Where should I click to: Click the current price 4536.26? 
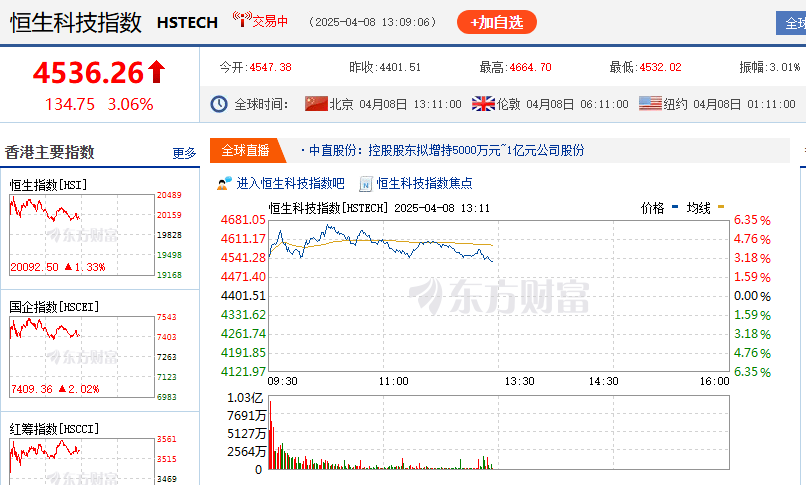88,72
